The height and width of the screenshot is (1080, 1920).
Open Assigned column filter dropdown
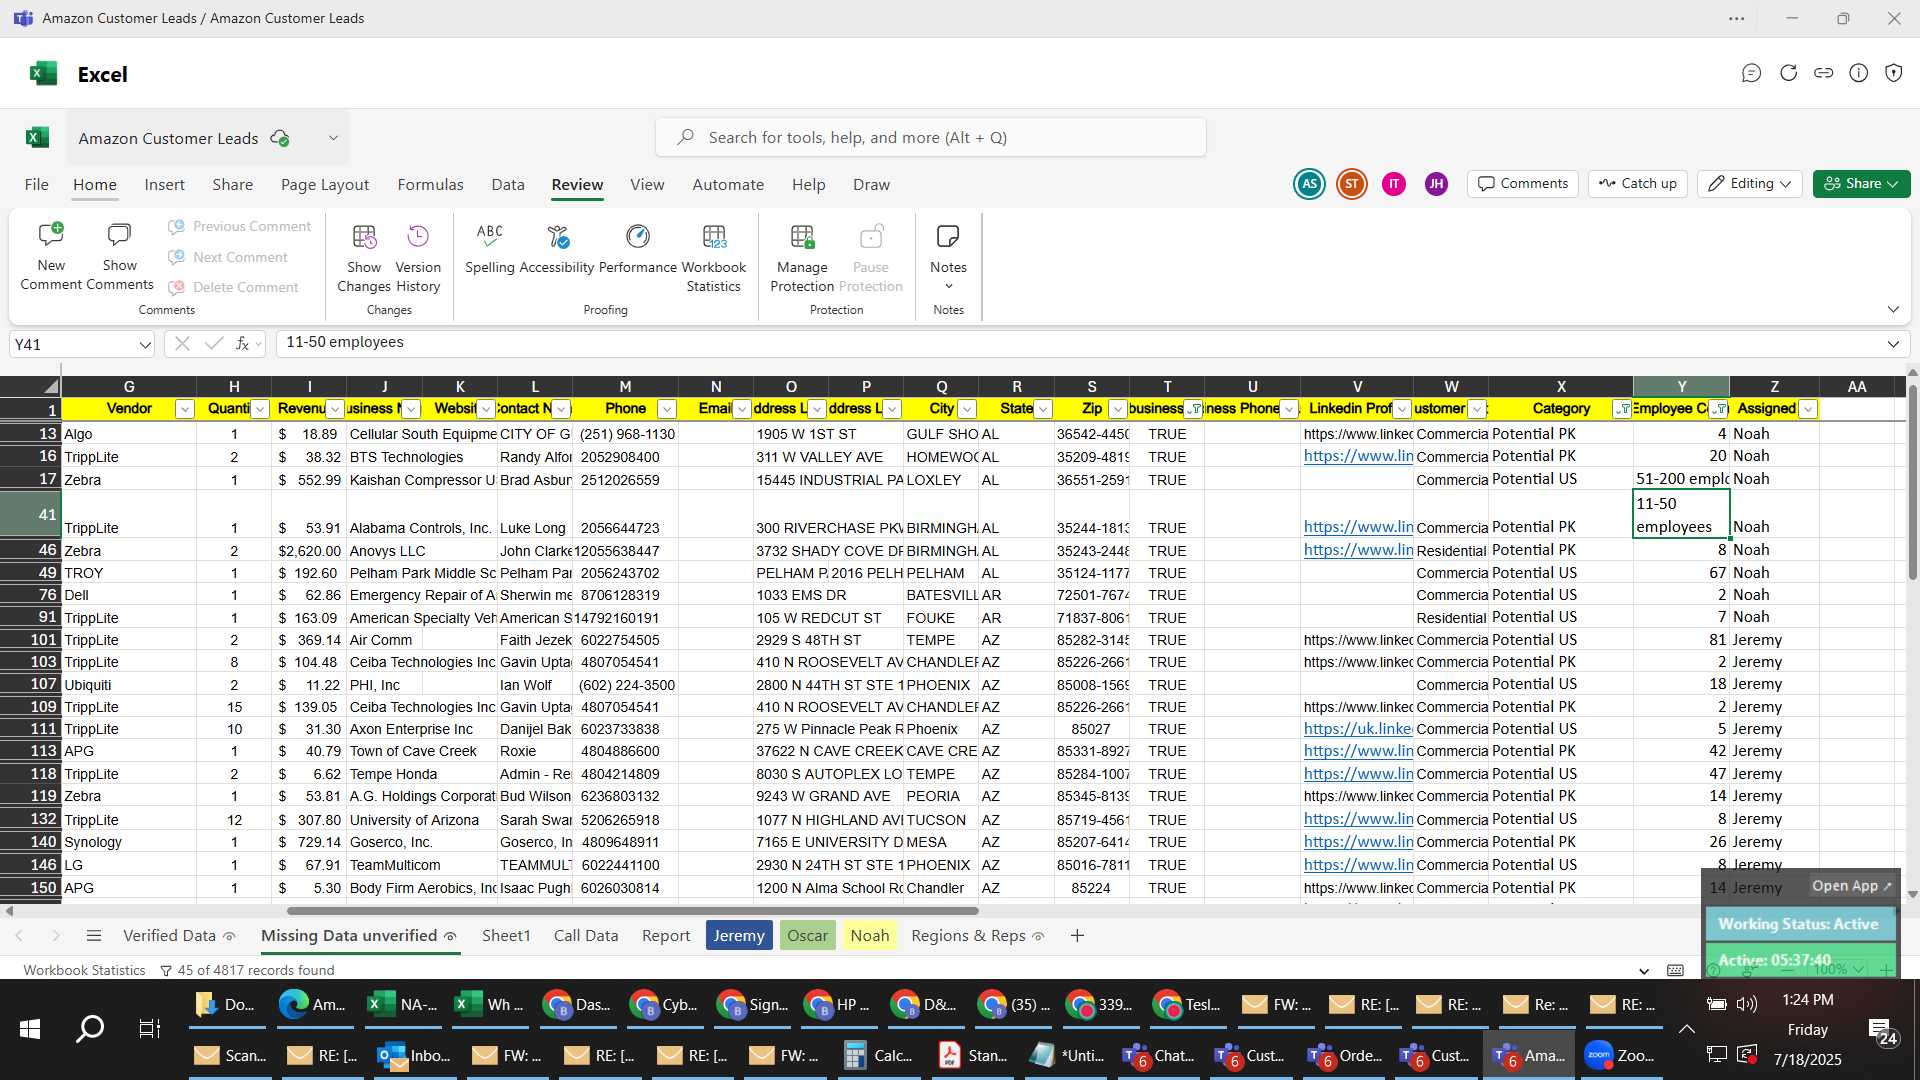1807,409
